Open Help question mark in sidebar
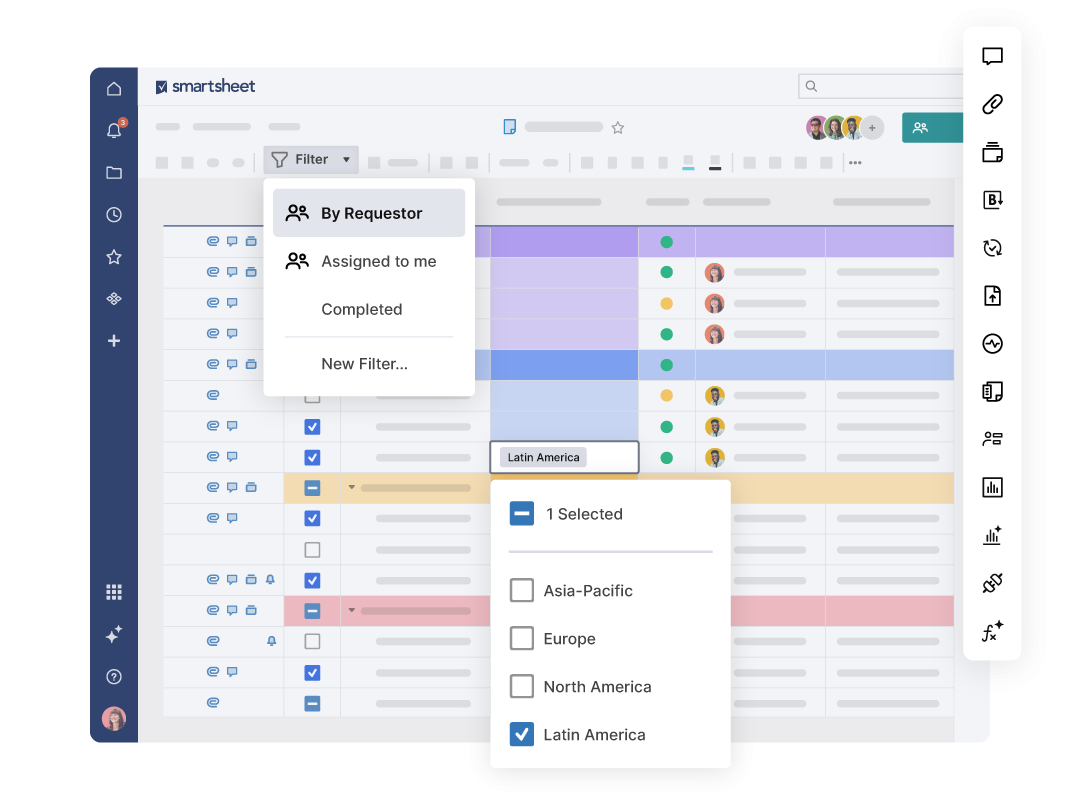The width and height of the screenshot is (1080, 810). point(114,677)
